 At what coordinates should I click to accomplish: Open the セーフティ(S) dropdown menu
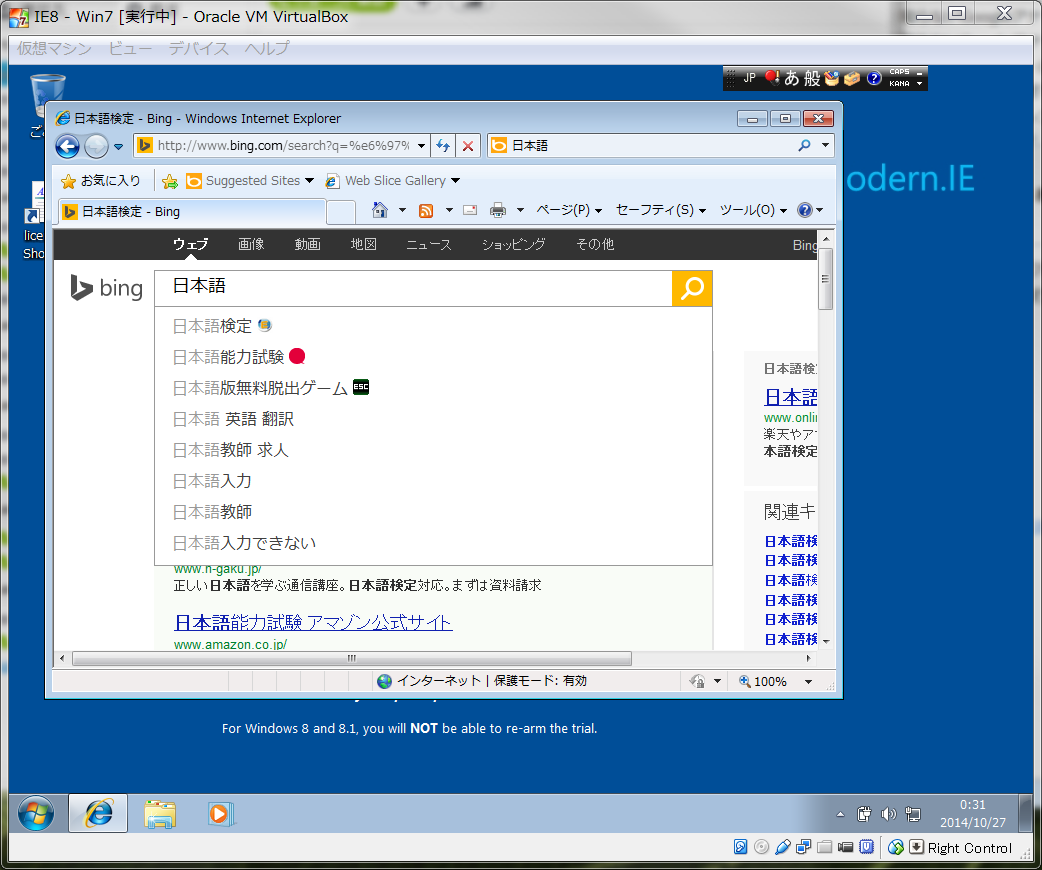661,210
